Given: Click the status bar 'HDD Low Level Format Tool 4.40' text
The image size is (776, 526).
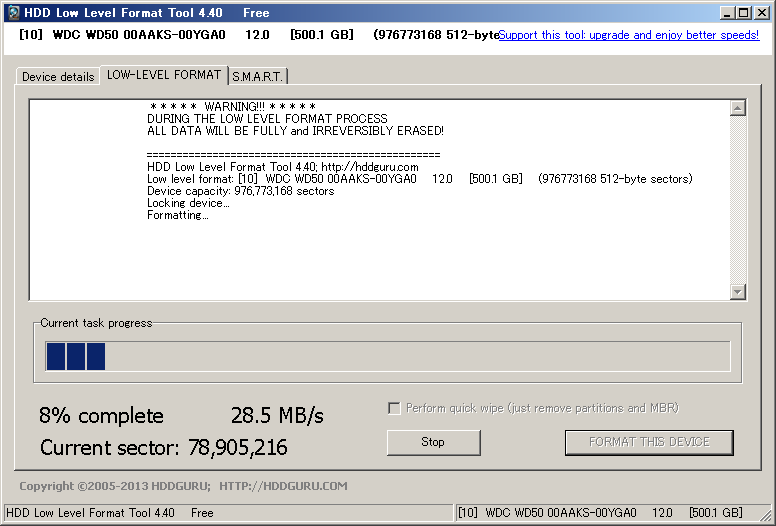Looking at the screenshot, I should pos(90,513).
